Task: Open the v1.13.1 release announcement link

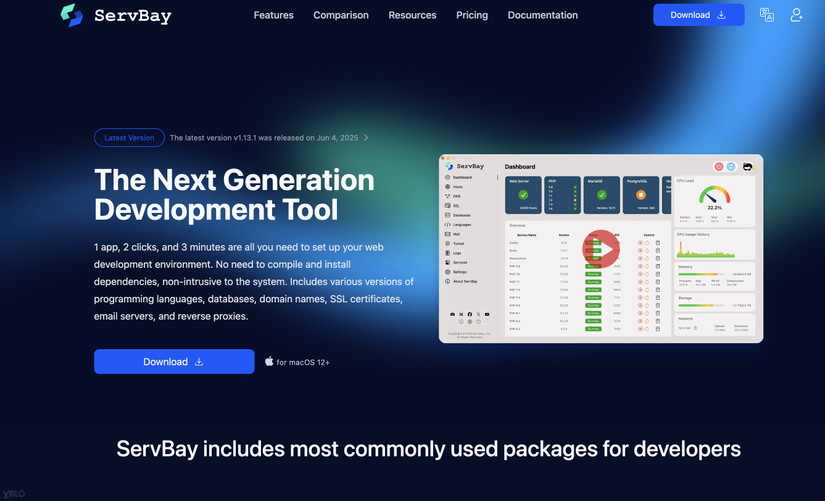Action: (264, 138)
